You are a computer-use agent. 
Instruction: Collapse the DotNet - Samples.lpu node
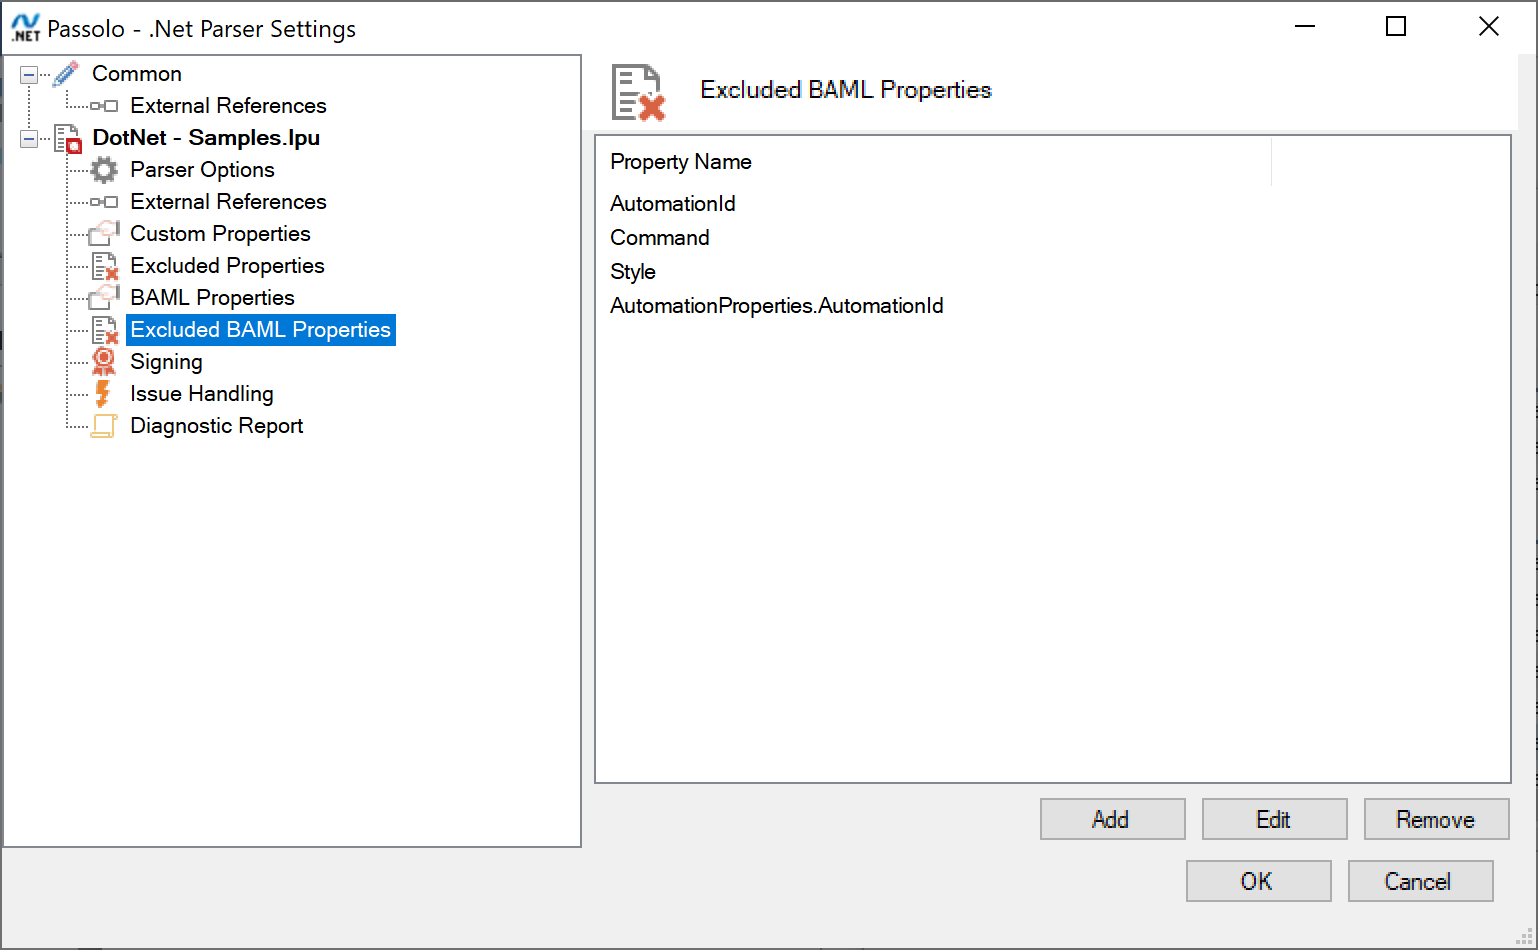point(29,138)
